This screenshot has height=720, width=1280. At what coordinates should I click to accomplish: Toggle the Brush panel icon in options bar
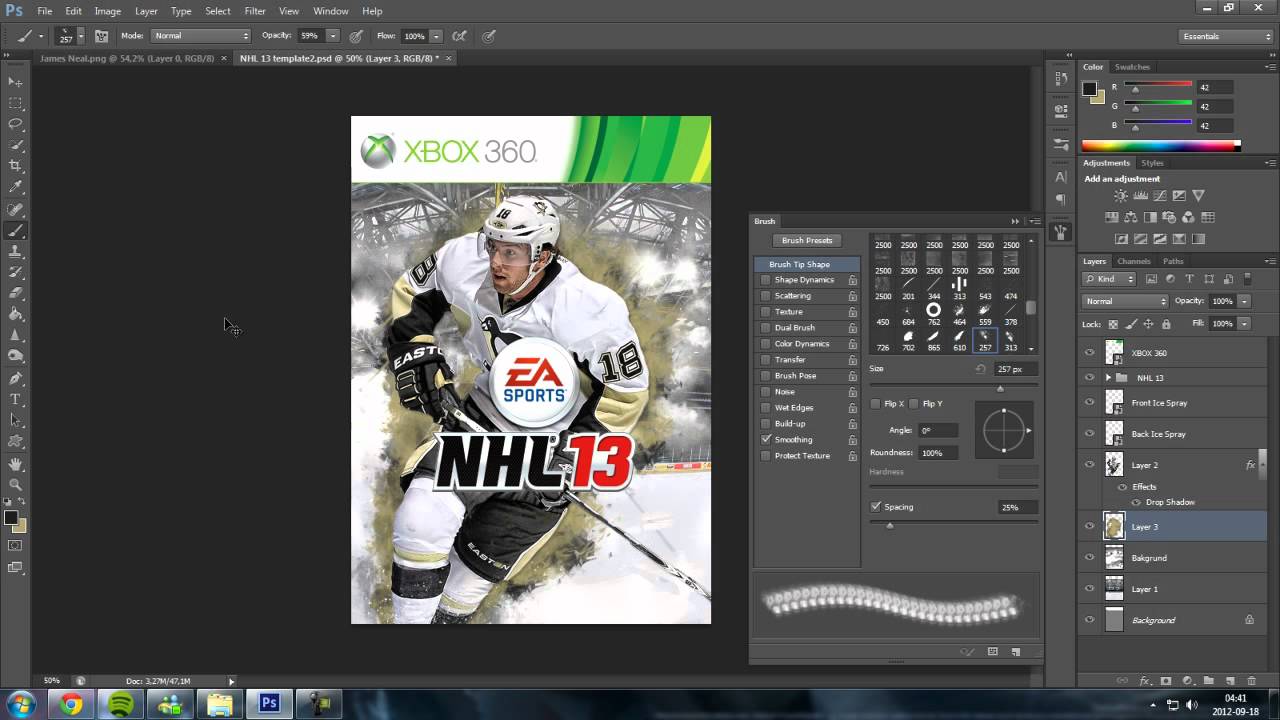(101, 36)
